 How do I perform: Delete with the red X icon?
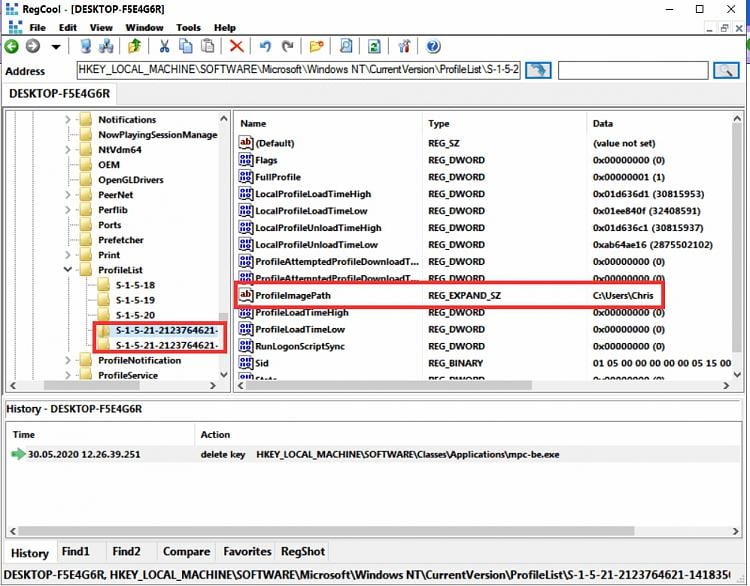pos(236,46)
